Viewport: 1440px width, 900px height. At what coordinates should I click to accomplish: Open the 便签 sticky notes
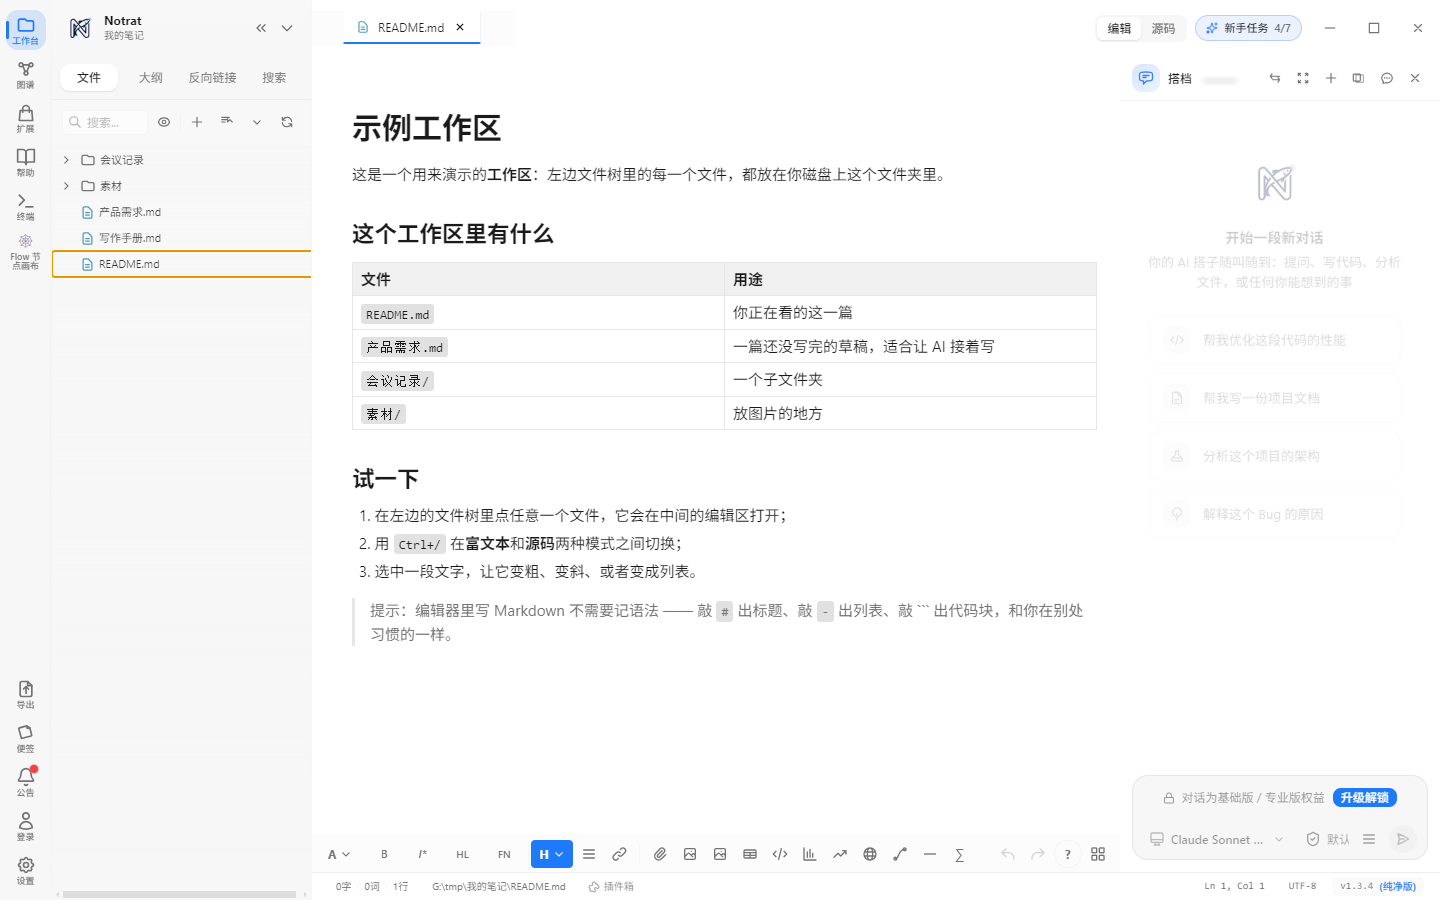[x=26, y=739]
